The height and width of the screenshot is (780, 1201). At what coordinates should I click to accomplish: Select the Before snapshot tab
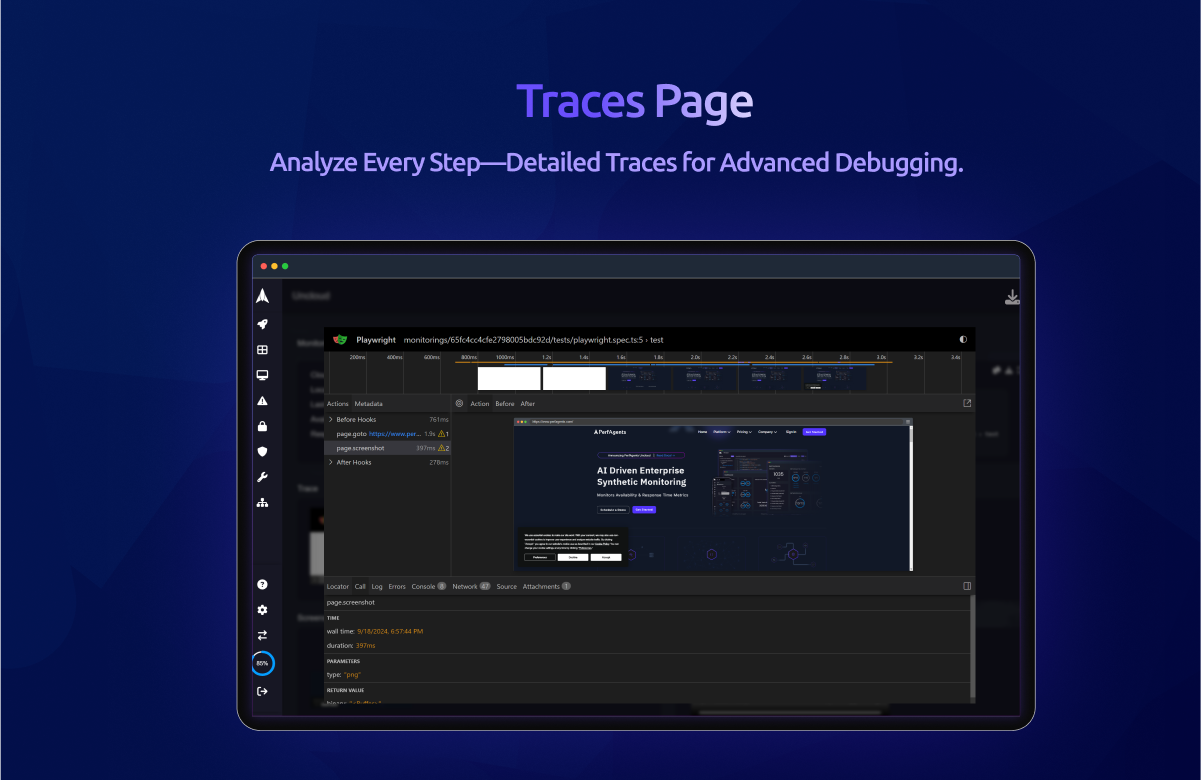(x=505, y=404)
